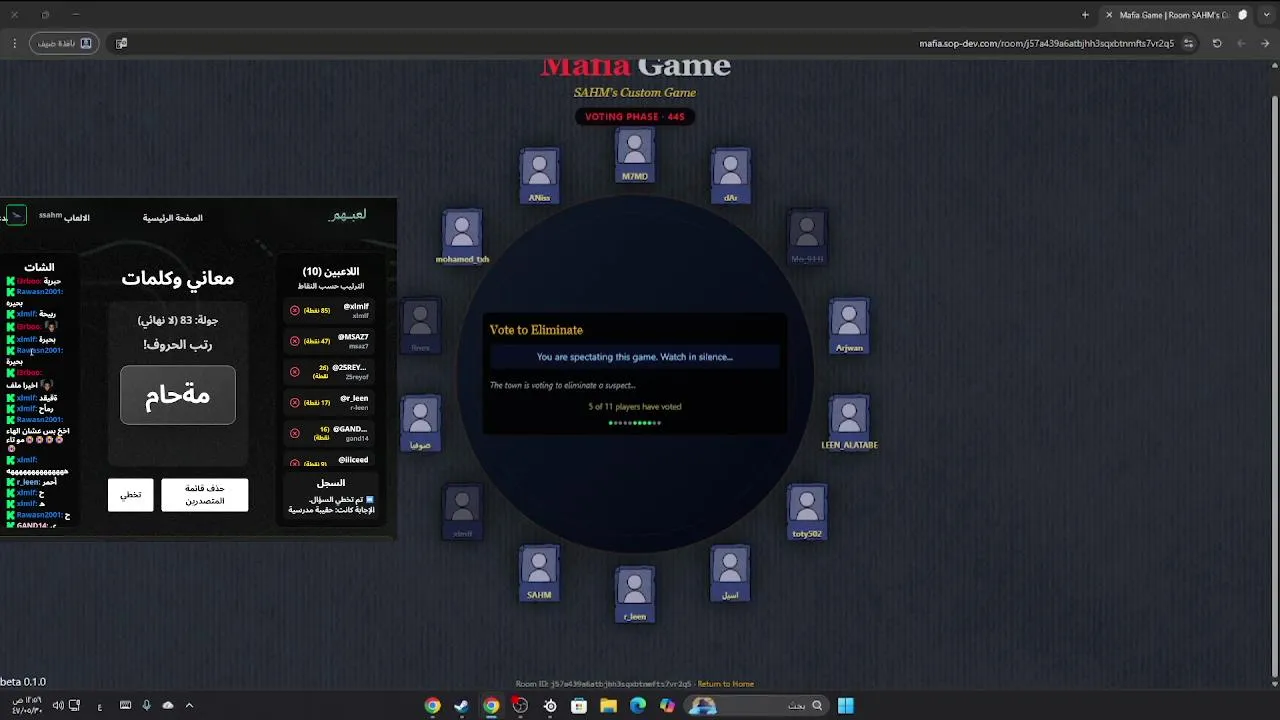Click the browser address bar URL

(x=1047, y=43)
